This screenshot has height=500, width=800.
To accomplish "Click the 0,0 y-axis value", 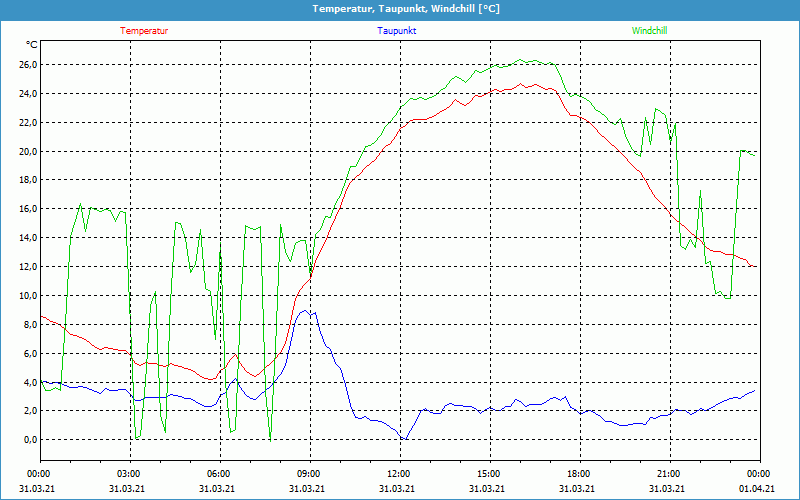I will (29, 440).
